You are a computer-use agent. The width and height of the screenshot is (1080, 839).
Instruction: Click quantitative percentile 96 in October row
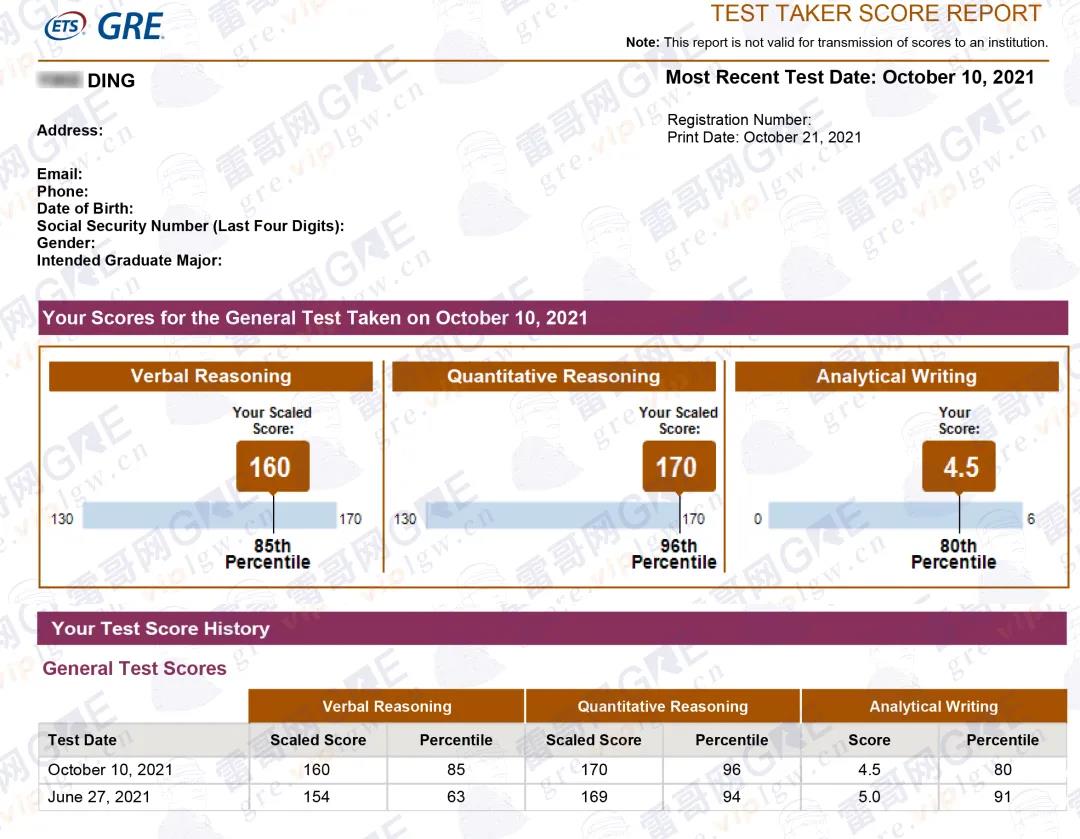[x=731, y=769]
